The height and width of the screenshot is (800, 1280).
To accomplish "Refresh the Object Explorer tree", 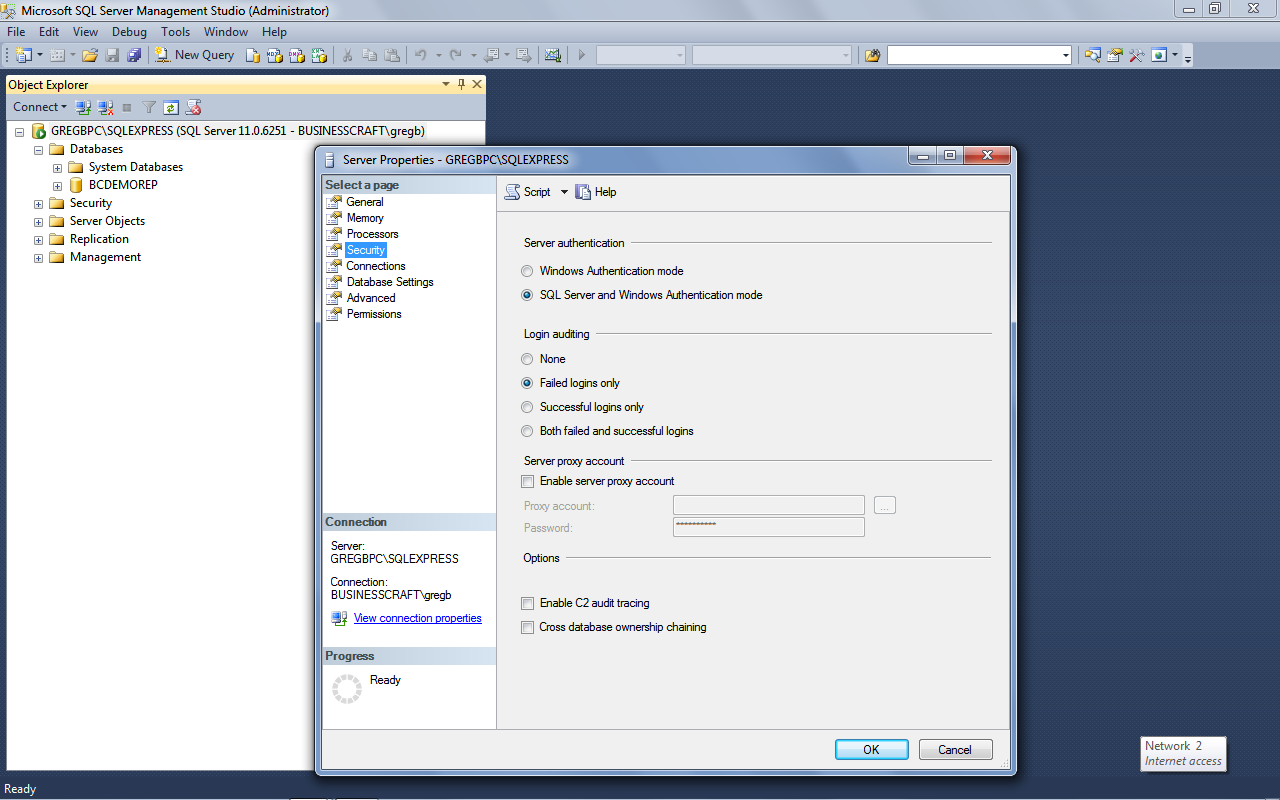I will [x=171, y=107].
